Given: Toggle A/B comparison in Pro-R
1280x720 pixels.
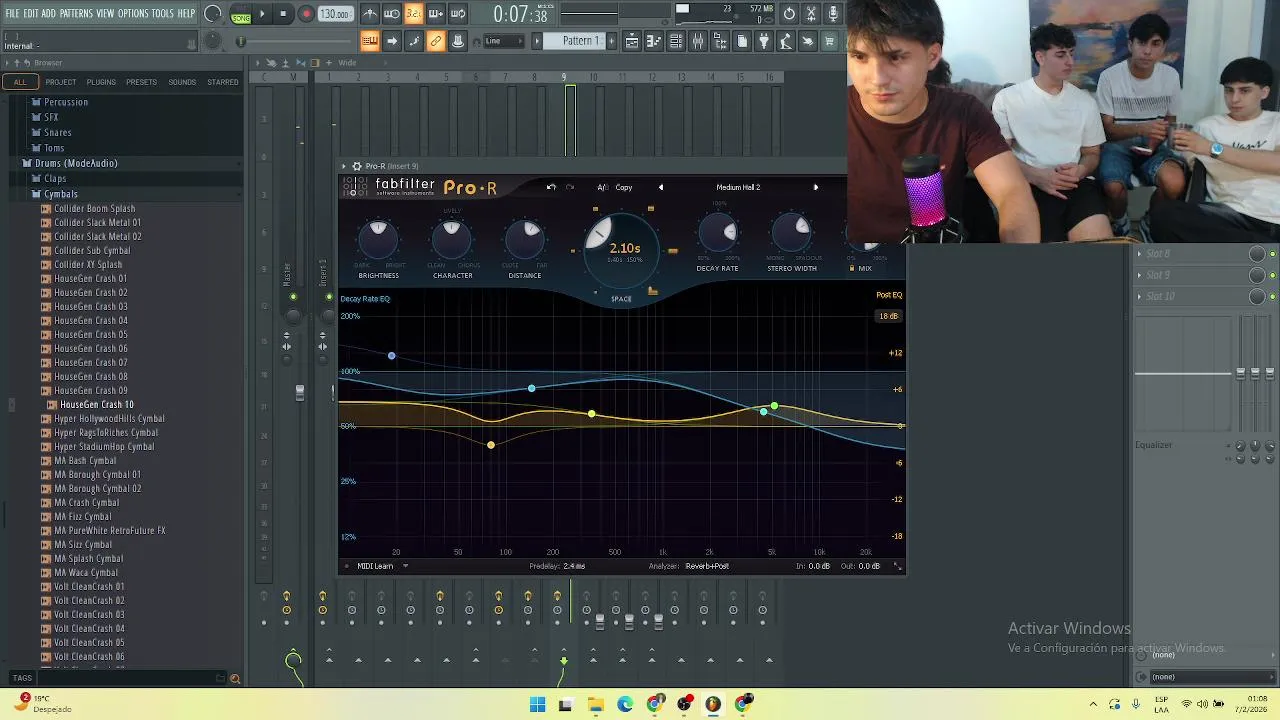Looking at the screenshot, I should coord(602,187).
